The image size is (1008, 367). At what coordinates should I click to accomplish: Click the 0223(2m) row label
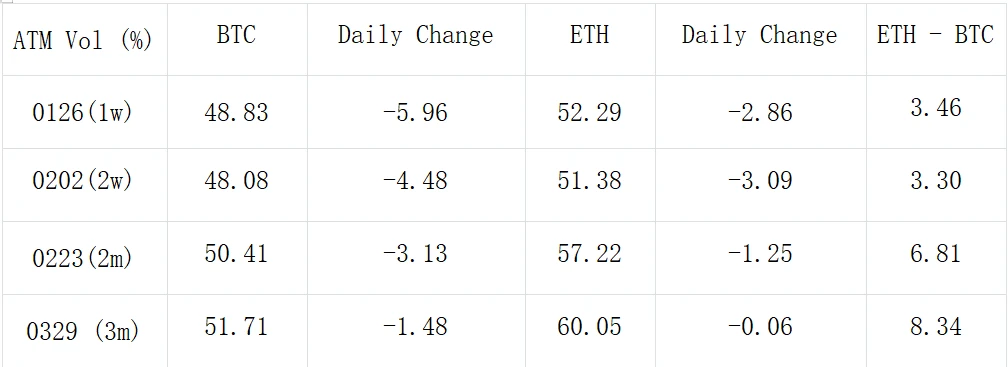pos(82,258)
